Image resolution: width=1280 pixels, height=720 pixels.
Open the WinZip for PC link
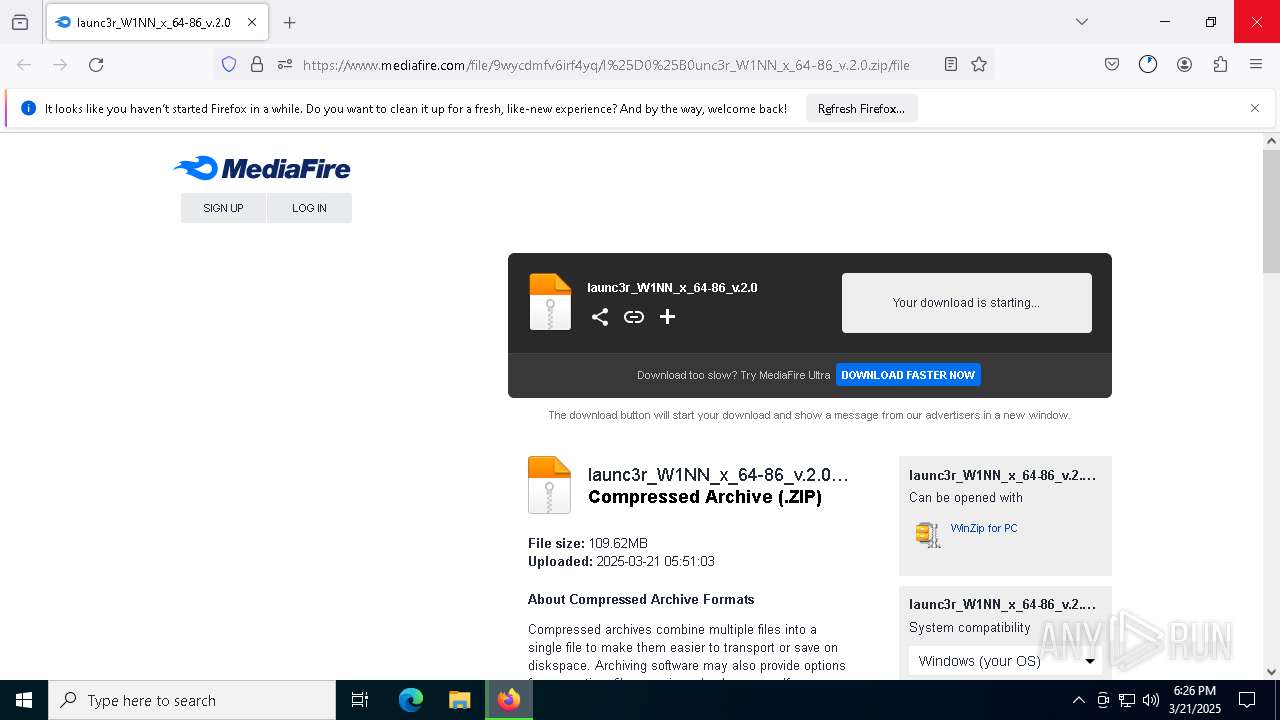coord(984,528)
